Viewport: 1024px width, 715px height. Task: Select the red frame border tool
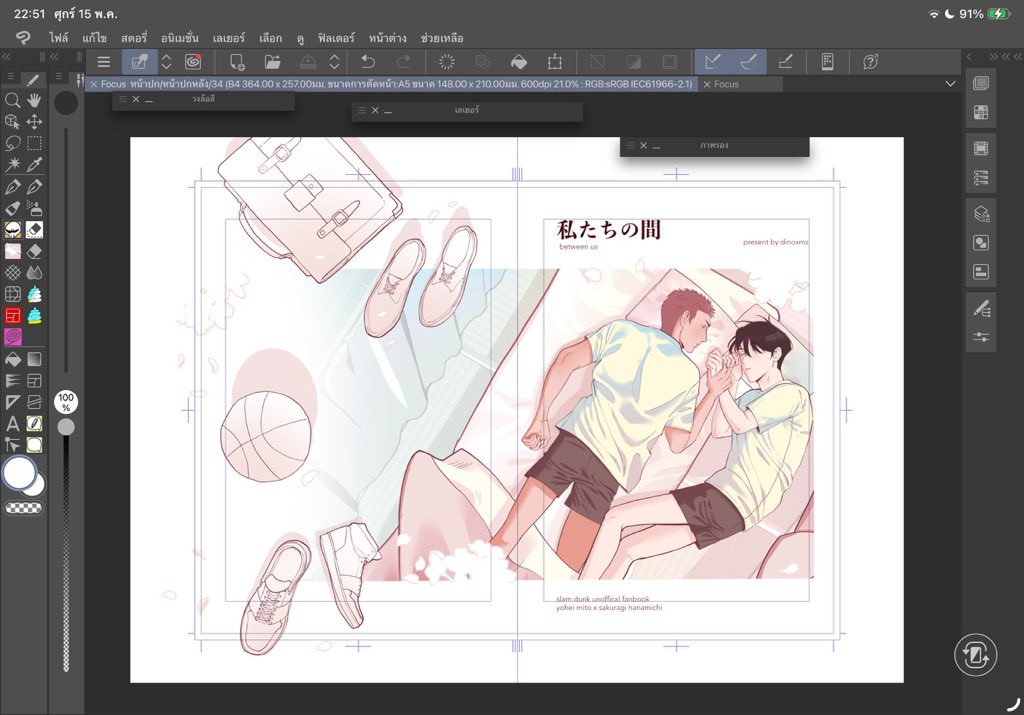point(12,316)
